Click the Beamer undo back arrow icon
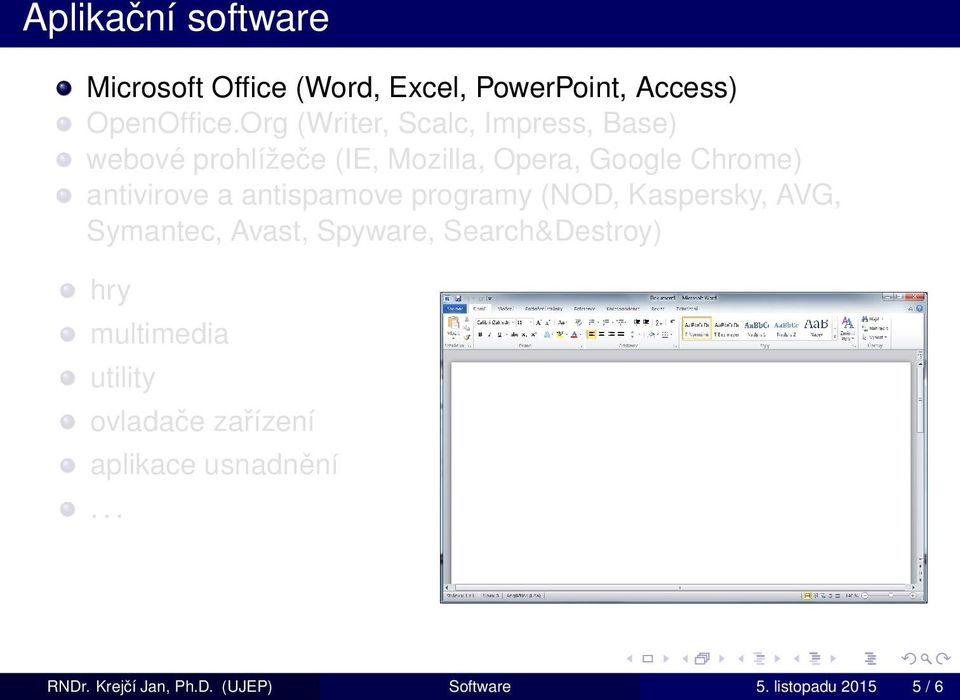Viewport: 960px width, 700px height. [909, 659]
